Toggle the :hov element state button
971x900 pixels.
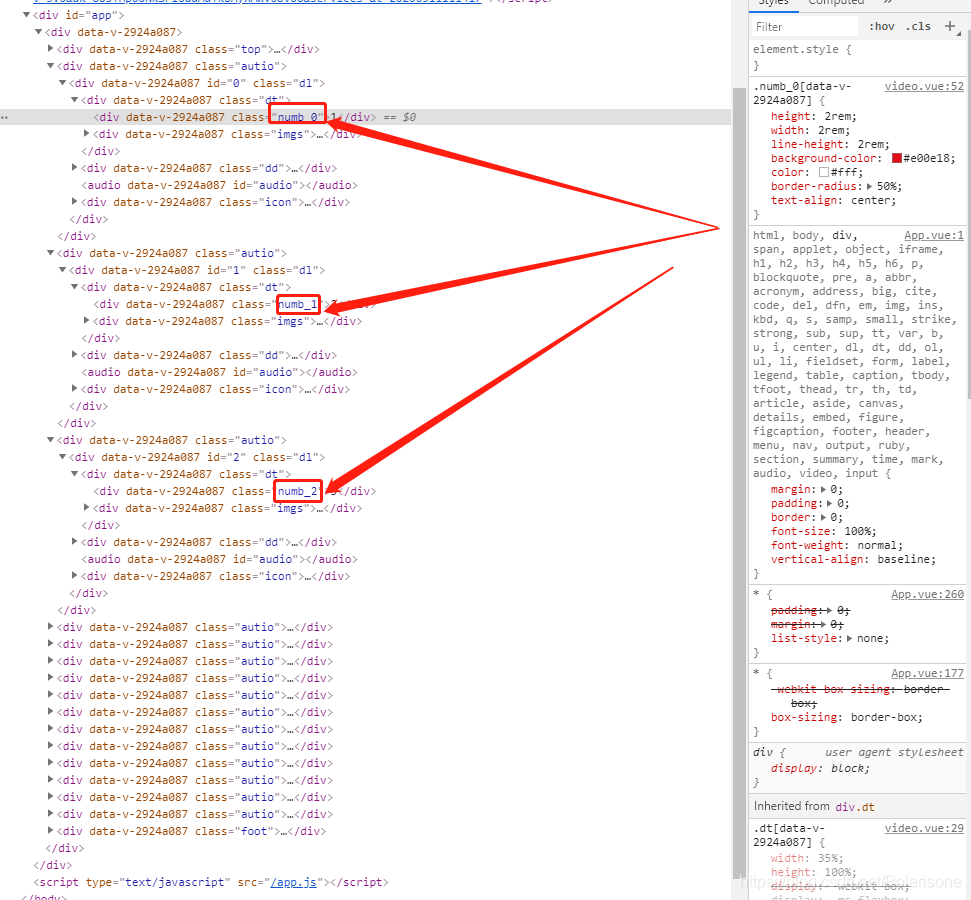coord(882,27)
